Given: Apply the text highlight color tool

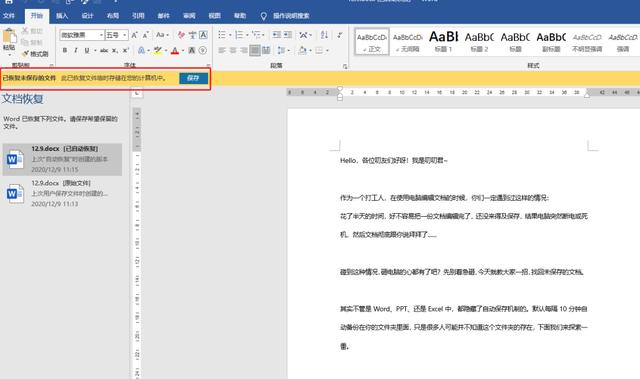Looking at the screenshot, I should coord(158,51).
